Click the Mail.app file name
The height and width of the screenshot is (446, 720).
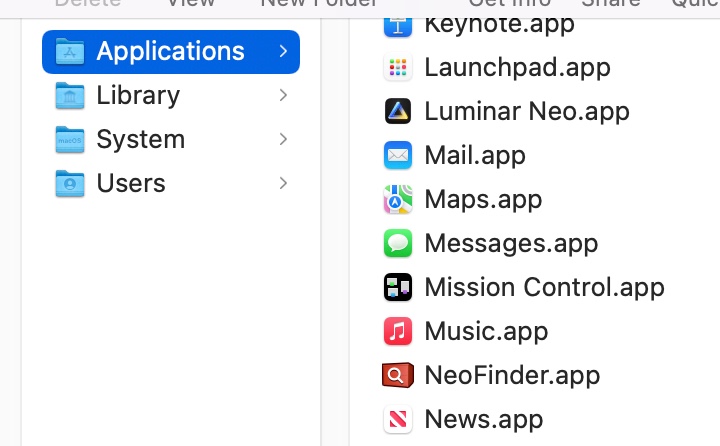coord(475,156)
